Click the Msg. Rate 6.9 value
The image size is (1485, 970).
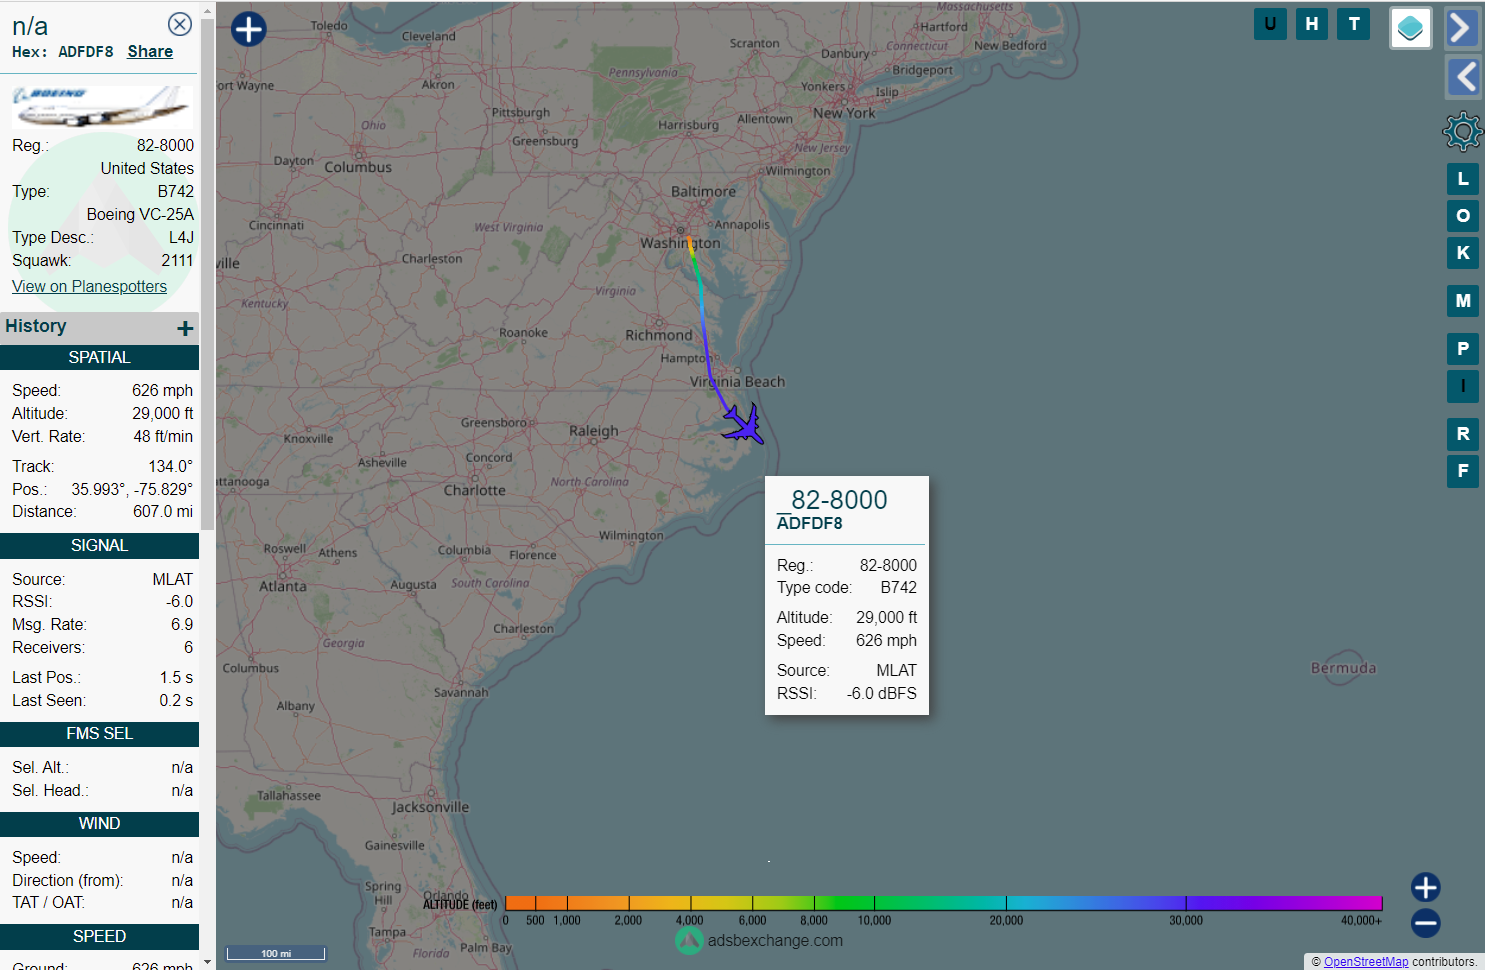[182, 624]
